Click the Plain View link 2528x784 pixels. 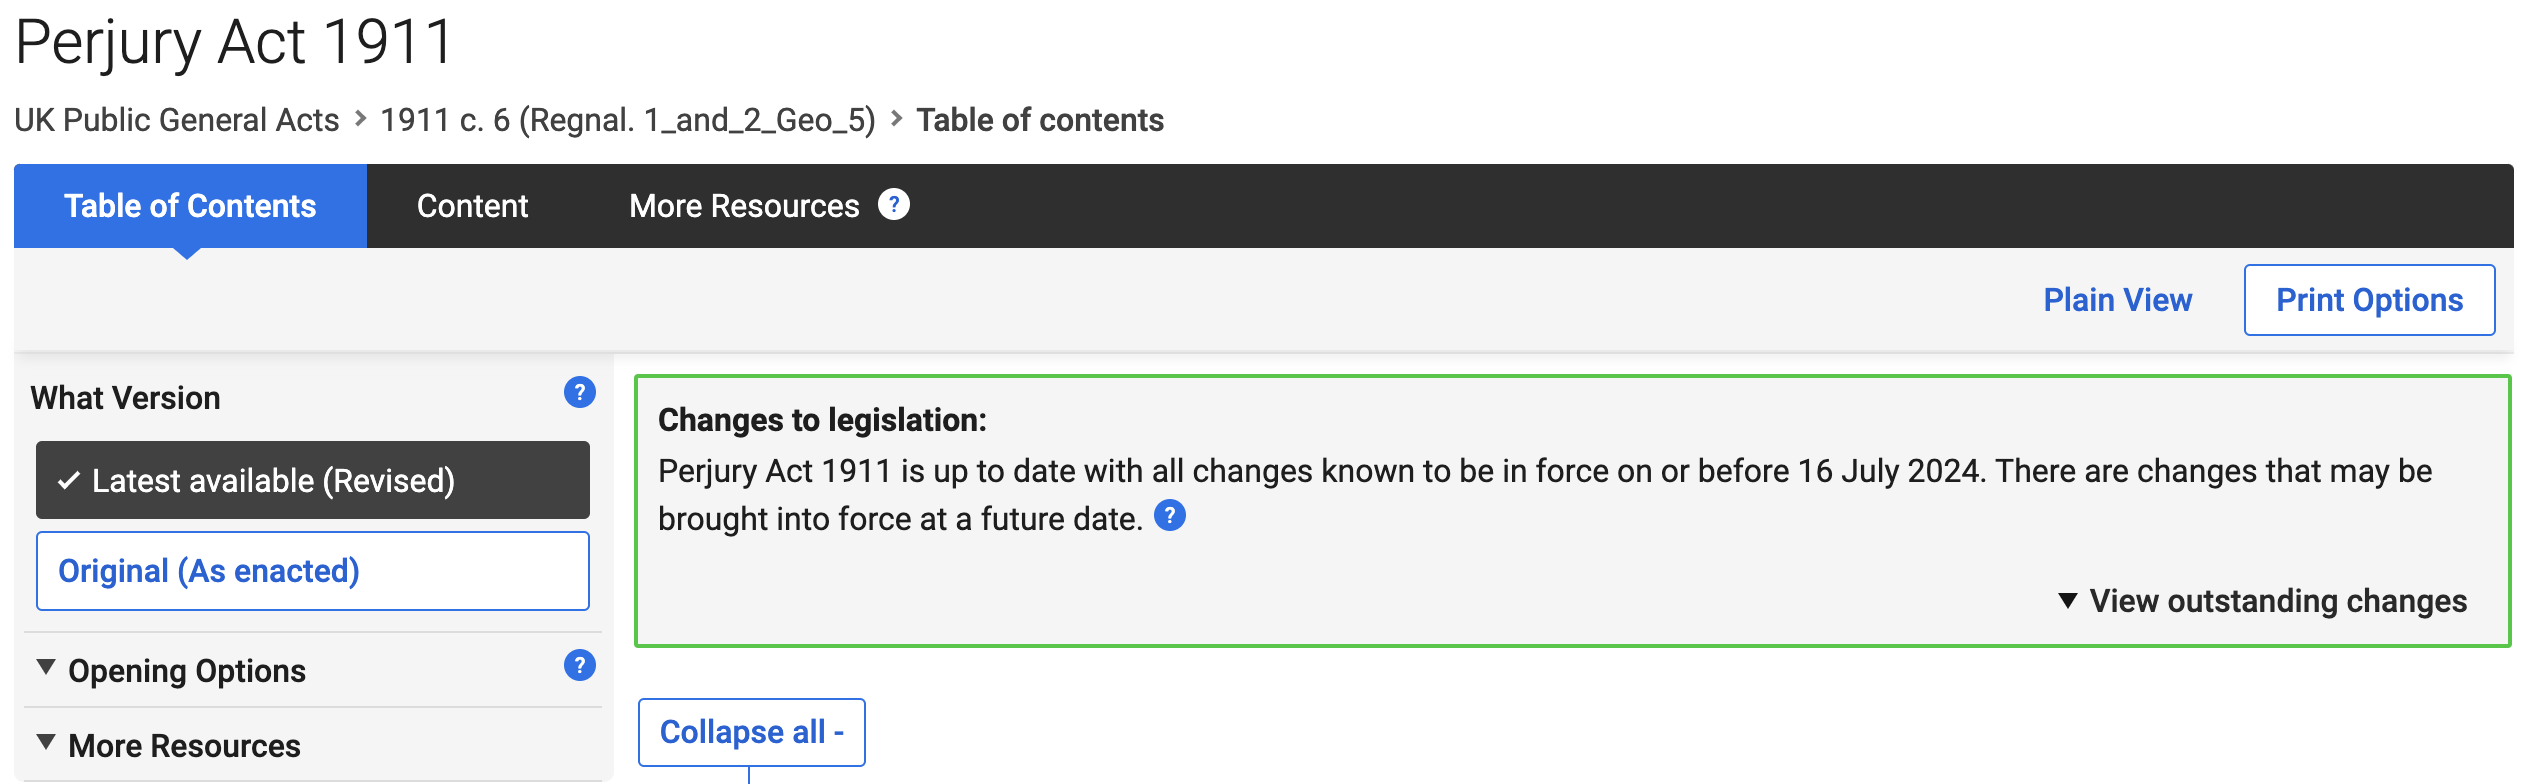pos(2117,300)
